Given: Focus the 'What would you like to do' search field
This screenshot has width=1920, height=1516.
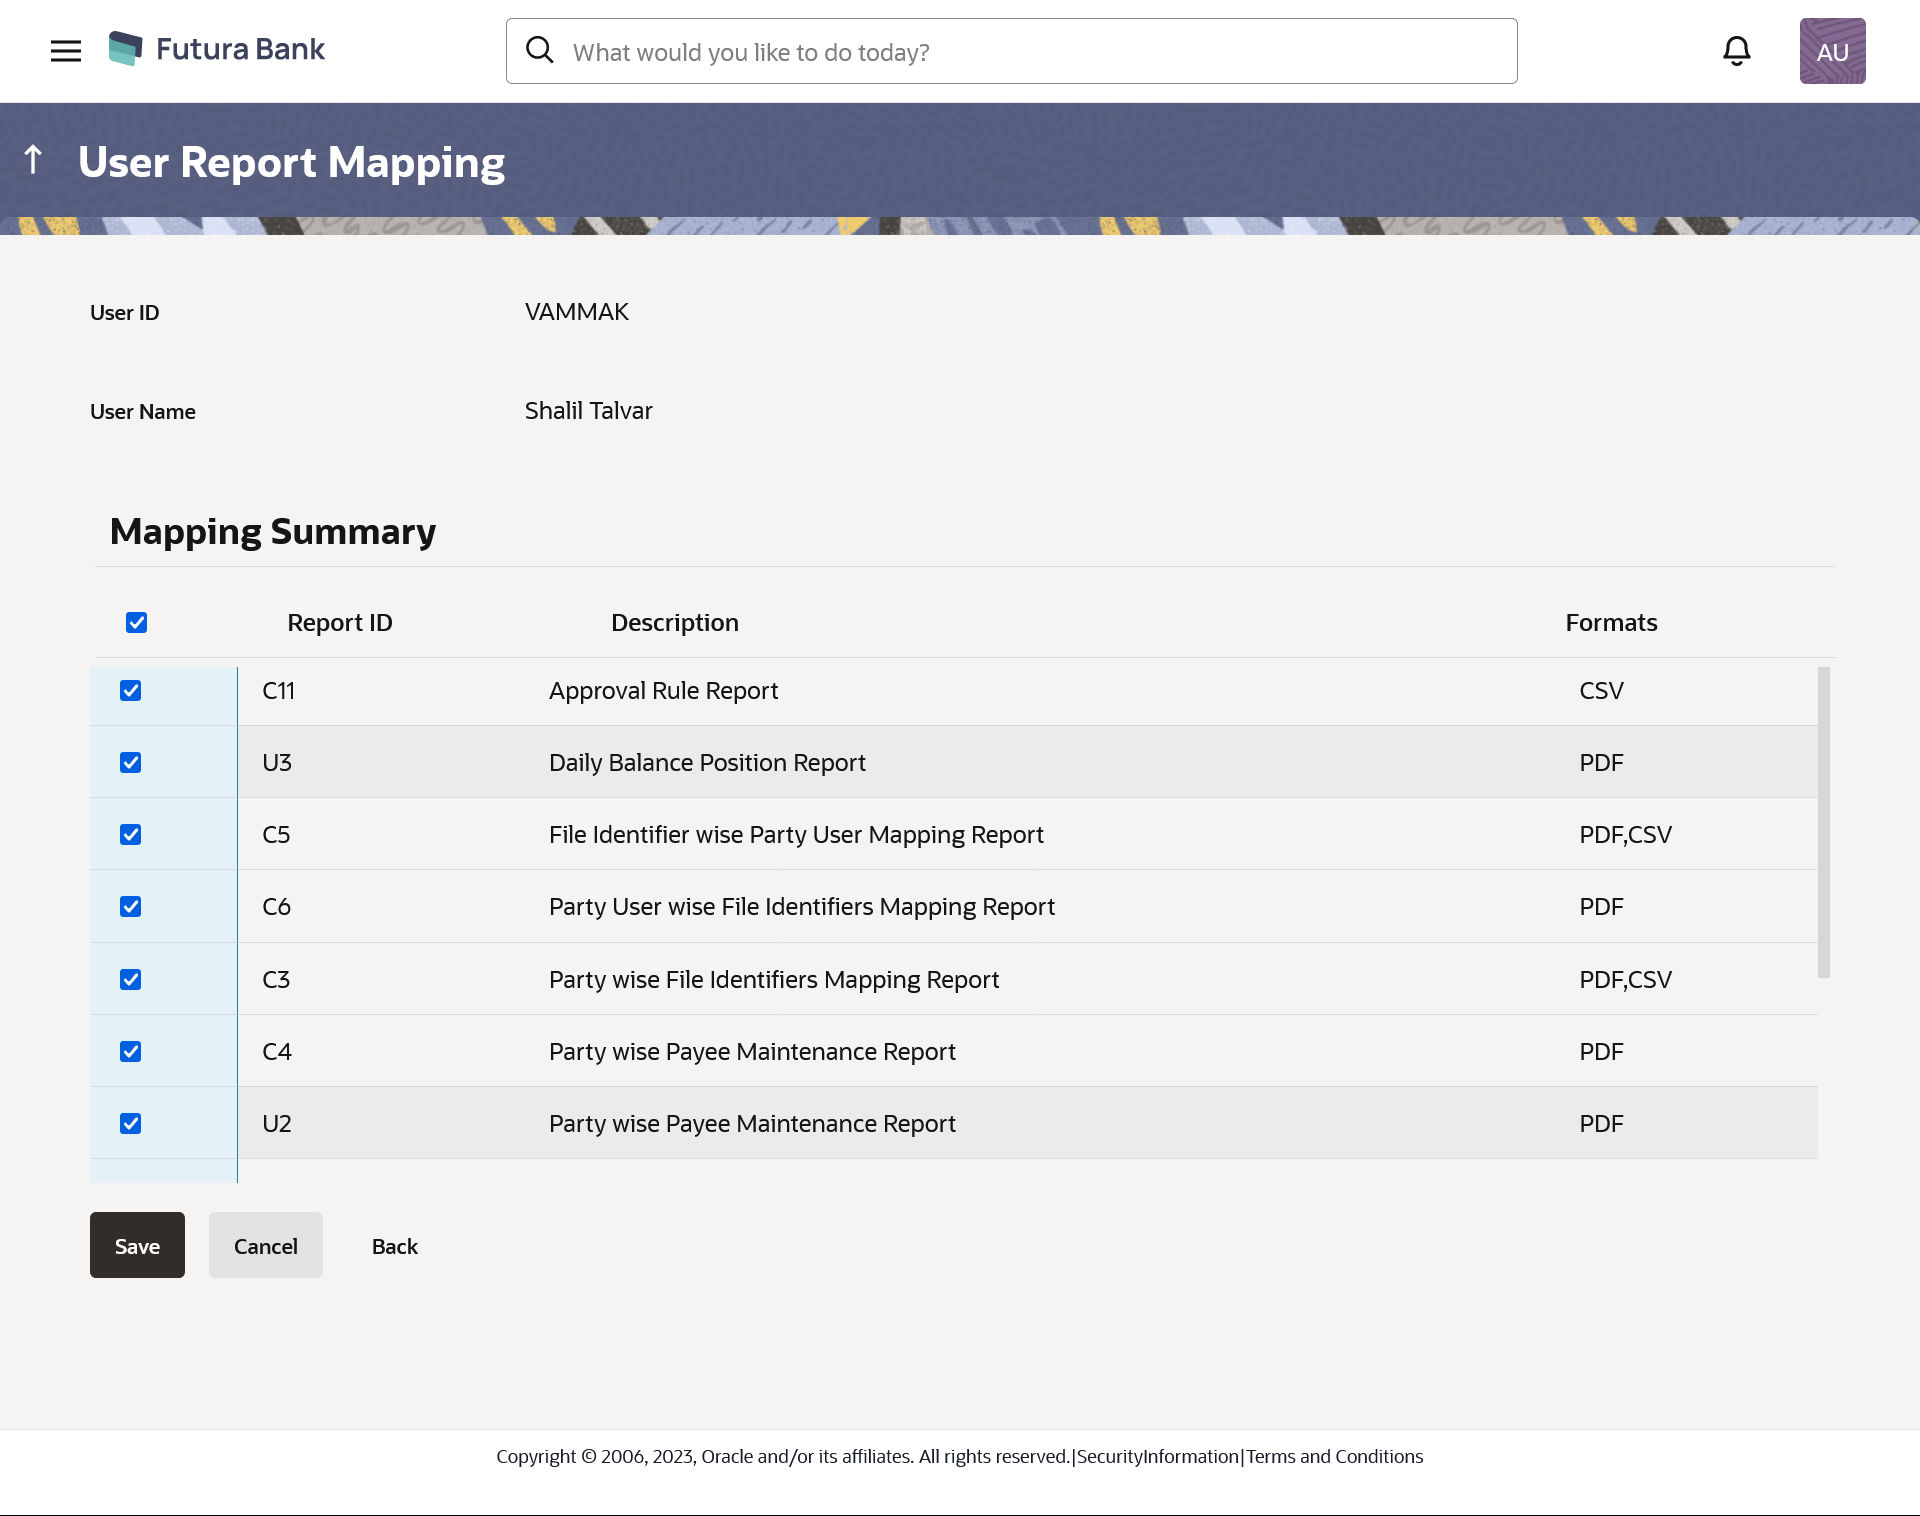Looking at the screenshot, I should [1030, 52].
